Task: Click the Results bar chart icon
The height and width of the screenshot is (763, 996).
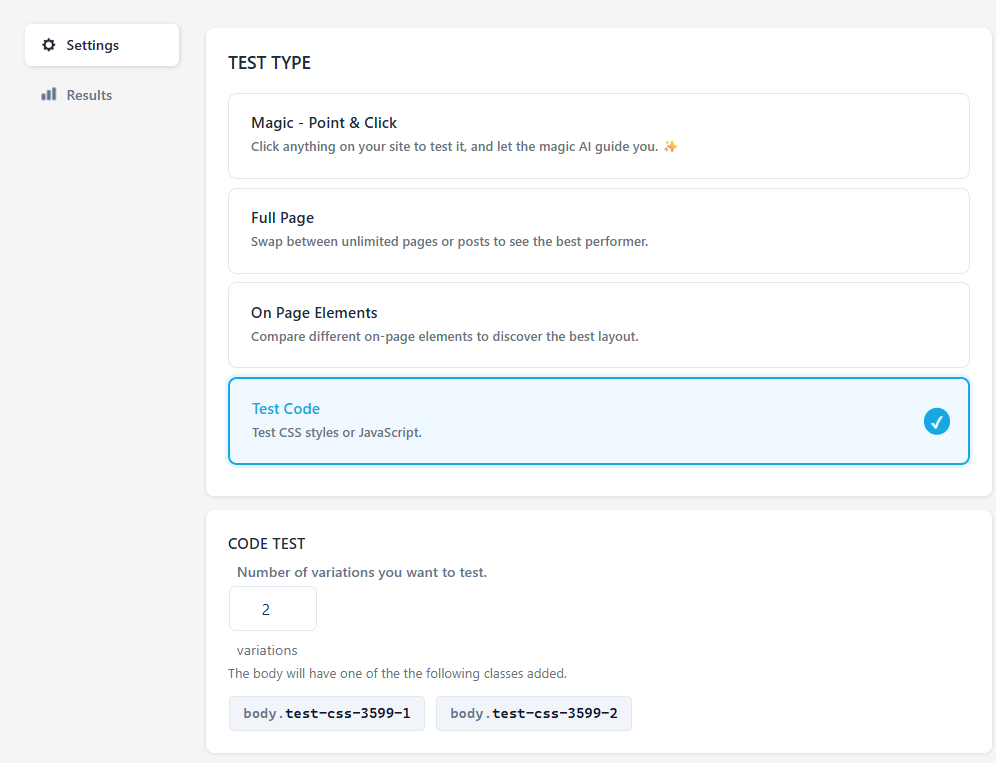Action: coord(48,95)
